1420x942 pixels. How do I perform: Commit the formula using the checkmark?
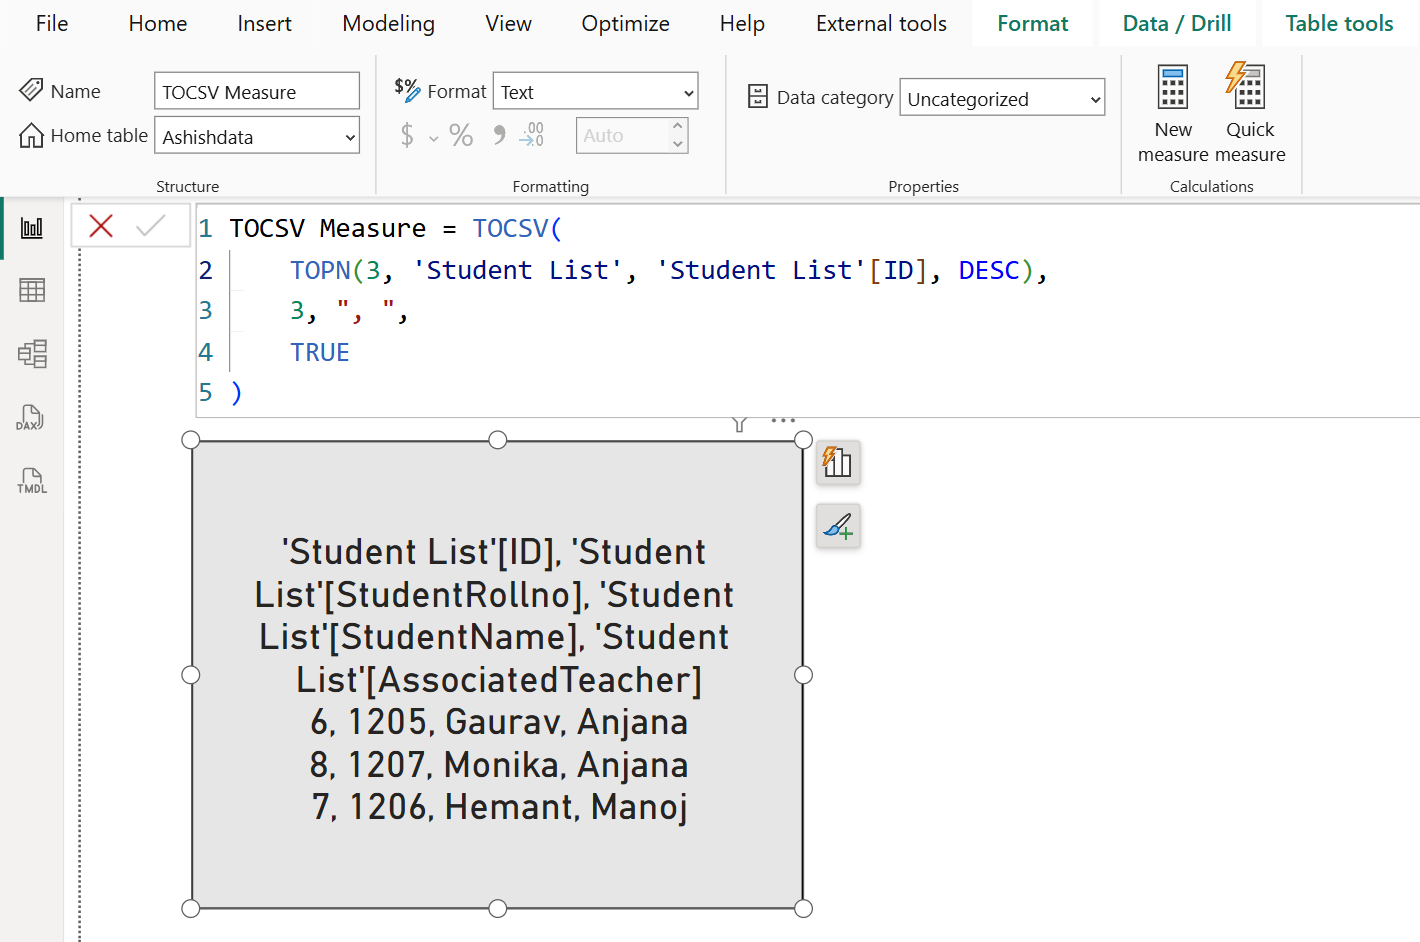click(x=152, y=227)
